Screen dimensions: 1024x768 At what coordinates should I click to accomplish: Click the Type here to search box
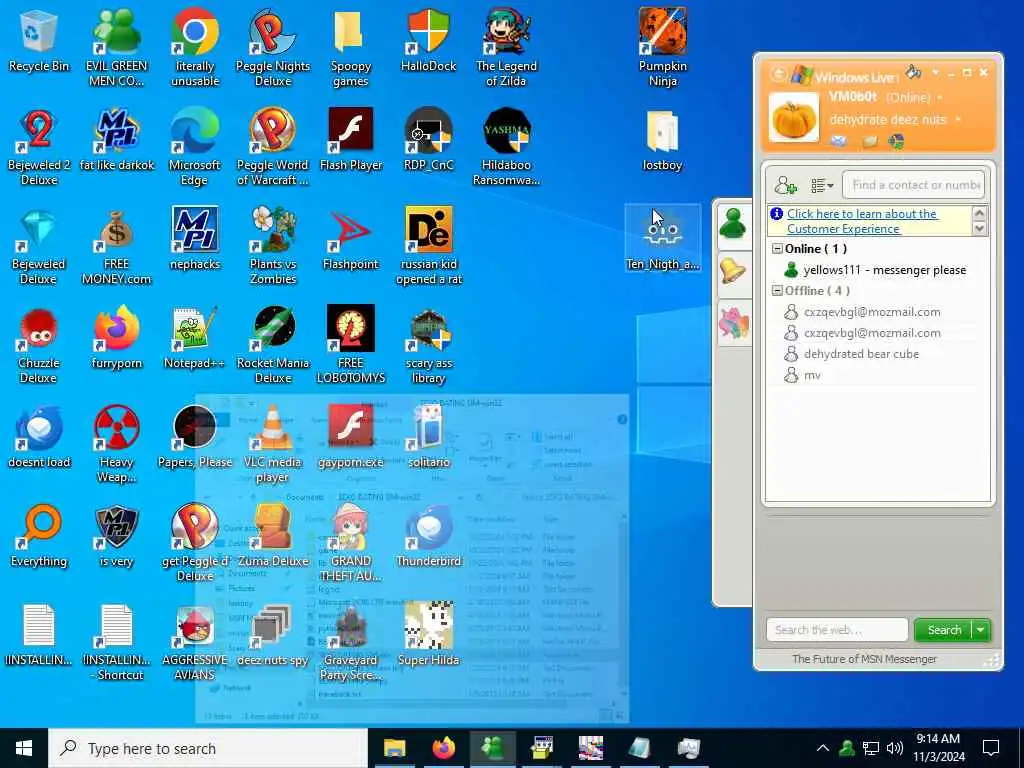tap(208, 748)
